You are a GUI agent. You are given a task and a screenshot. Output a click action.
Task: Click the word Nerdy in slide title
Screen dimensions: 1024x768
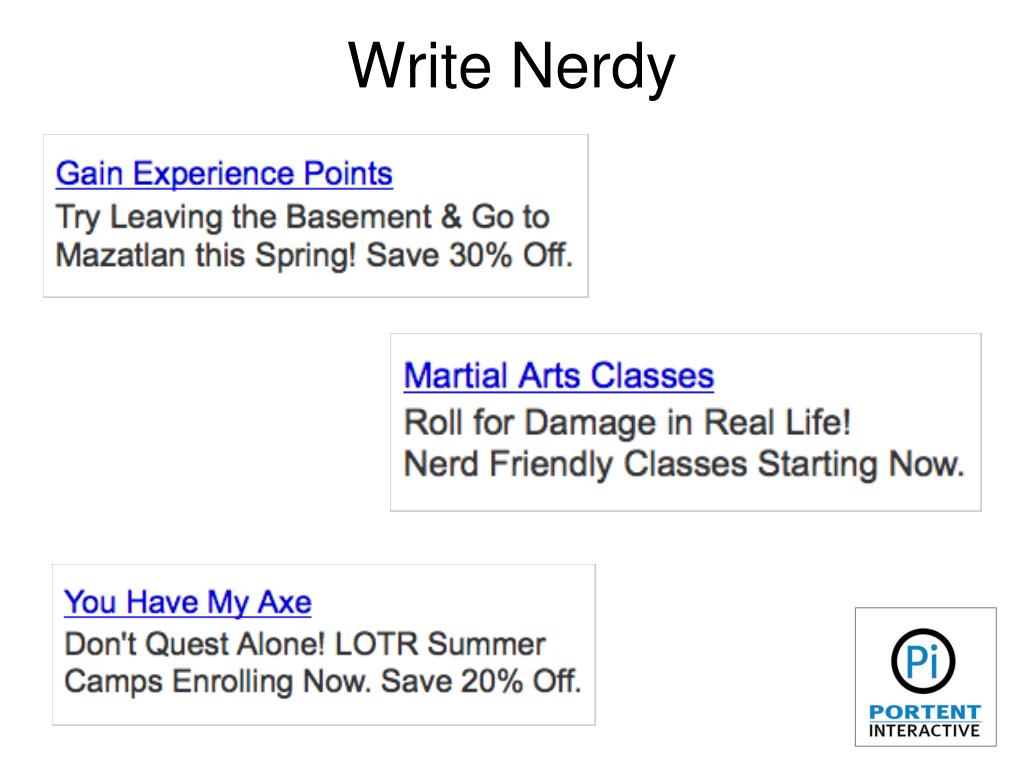(592, 68)
